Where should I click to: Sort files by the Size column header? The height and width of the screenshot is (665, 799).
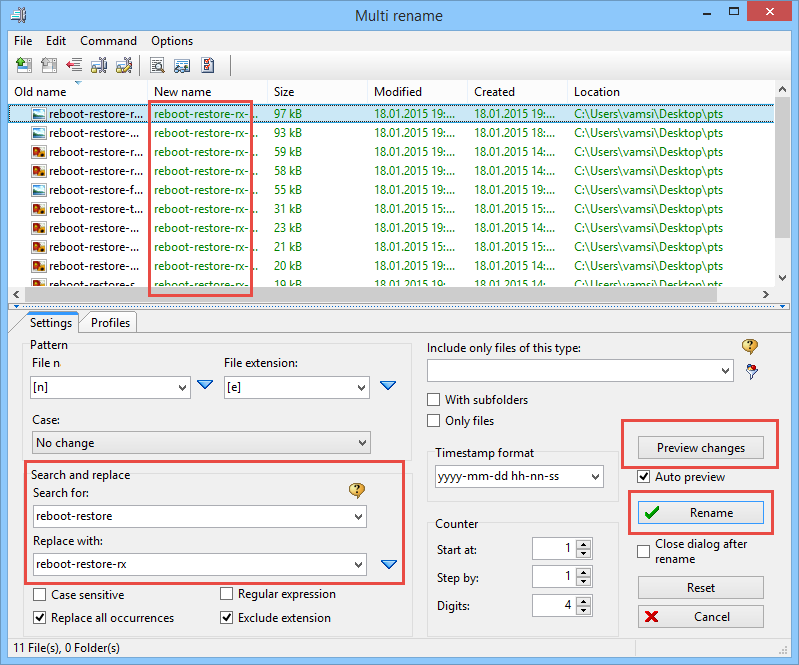316,92
